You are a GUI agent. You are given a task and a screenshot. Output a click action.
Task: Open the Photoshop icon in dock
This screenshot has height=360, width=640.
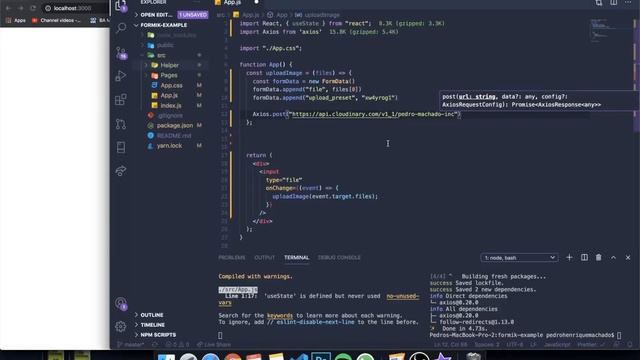pos(321,356)
